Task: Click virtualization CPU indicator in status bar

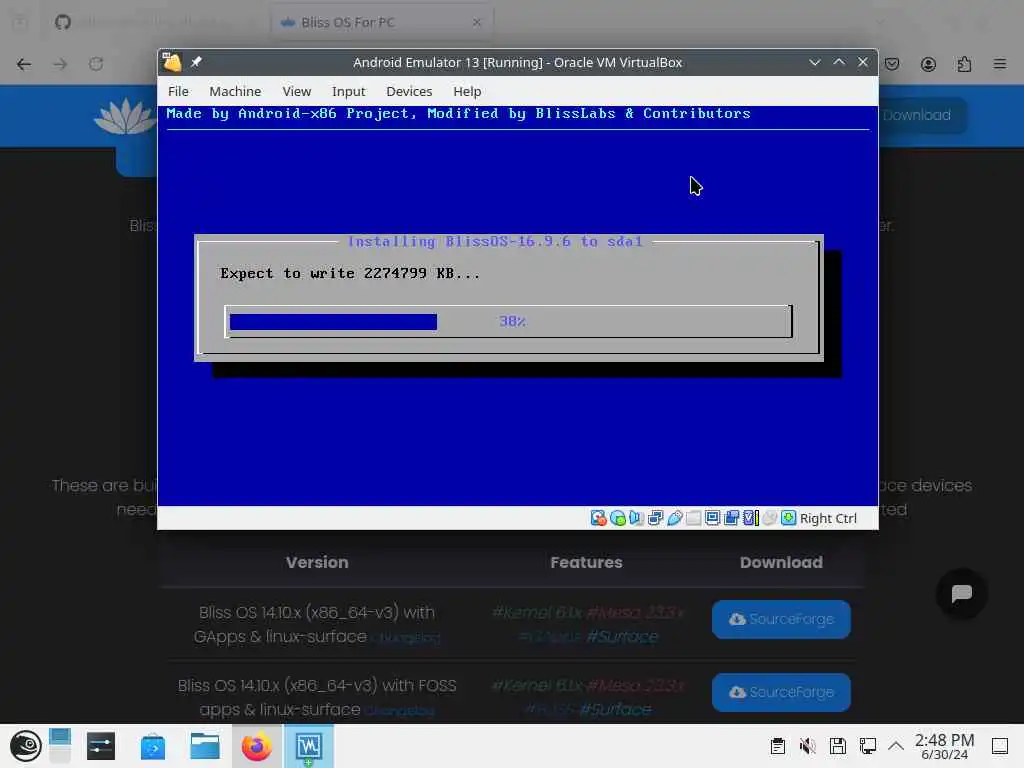Action: pyautogui.click(x=751, y=518)
